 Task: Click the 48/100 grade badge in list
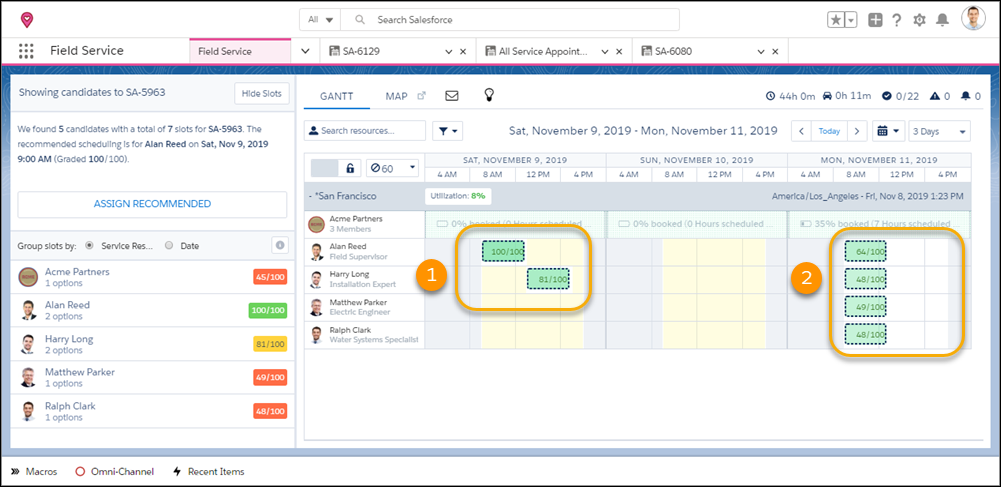[x=270, y=410]
